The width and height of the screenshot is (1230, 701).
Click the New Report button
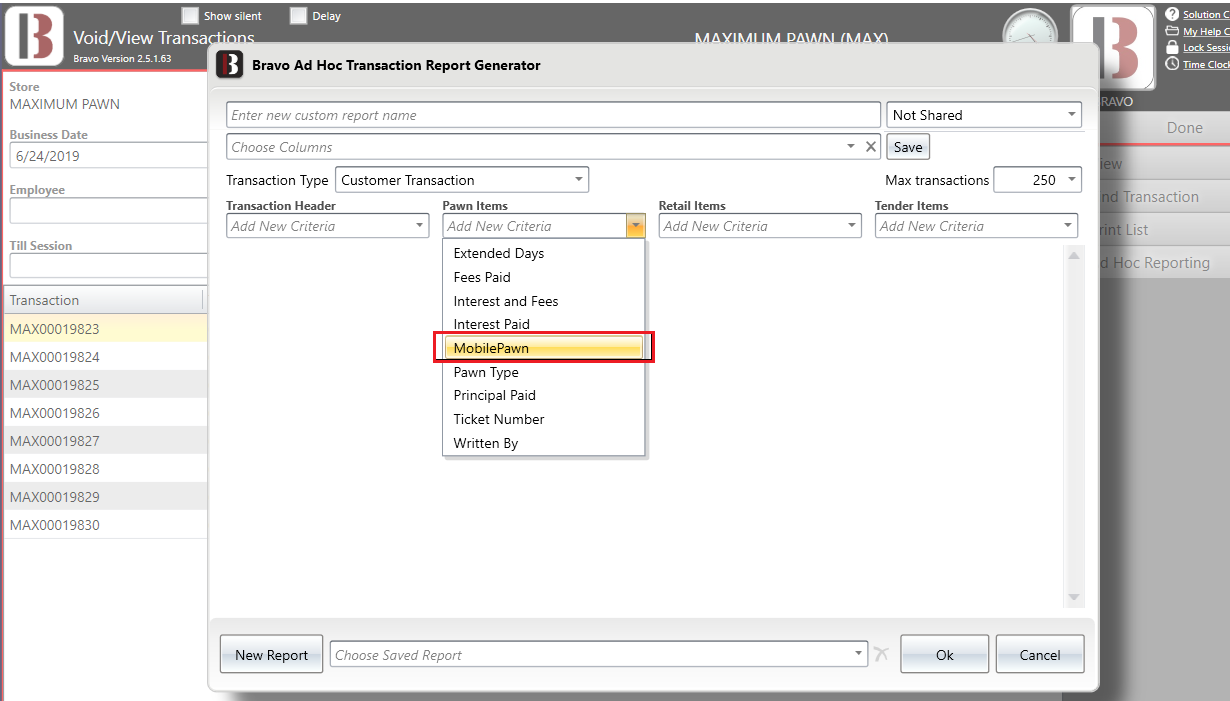272,655
